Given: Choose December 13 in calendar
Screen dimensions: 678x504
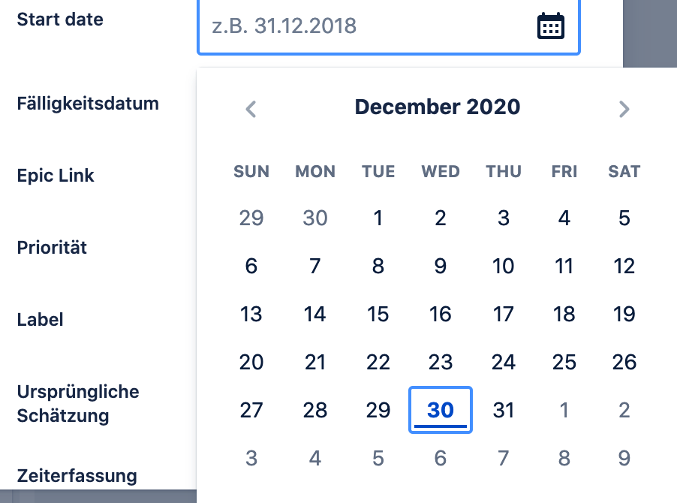Looking at the screenshot, I should 251,314.
